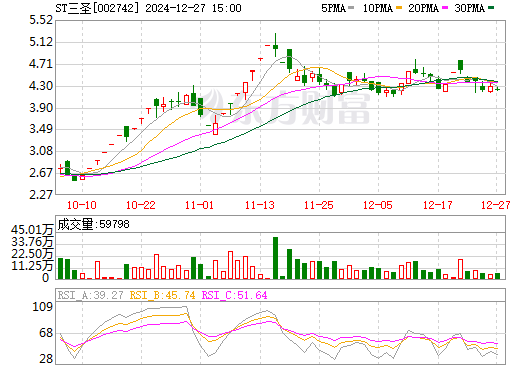The height and width of the screenshot is (365, 520).
Task: Click the 5.52 price axis label
Action: coord(41,20)
